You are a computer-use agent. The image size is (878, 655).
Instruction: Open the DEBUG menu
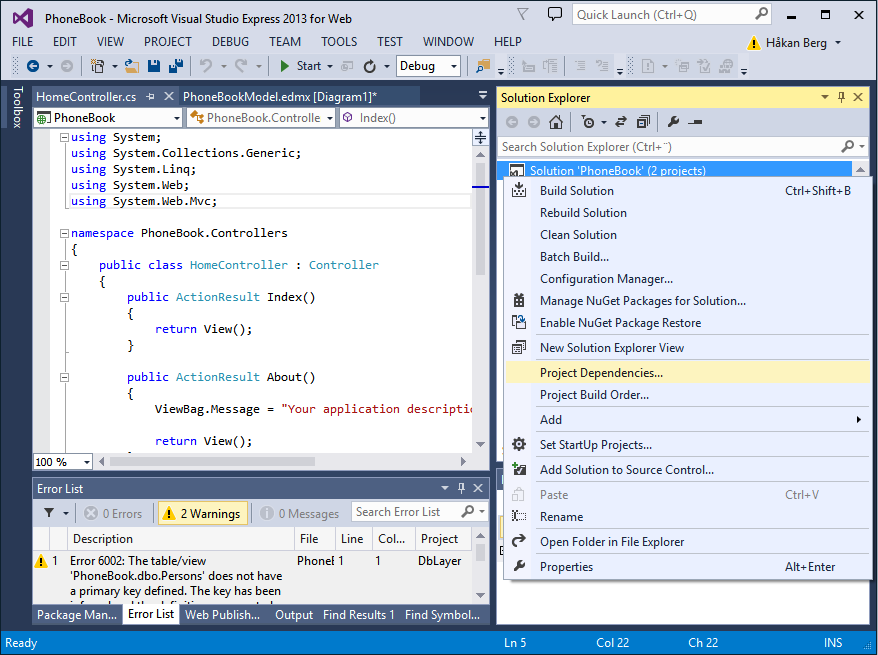pos(230,42)
